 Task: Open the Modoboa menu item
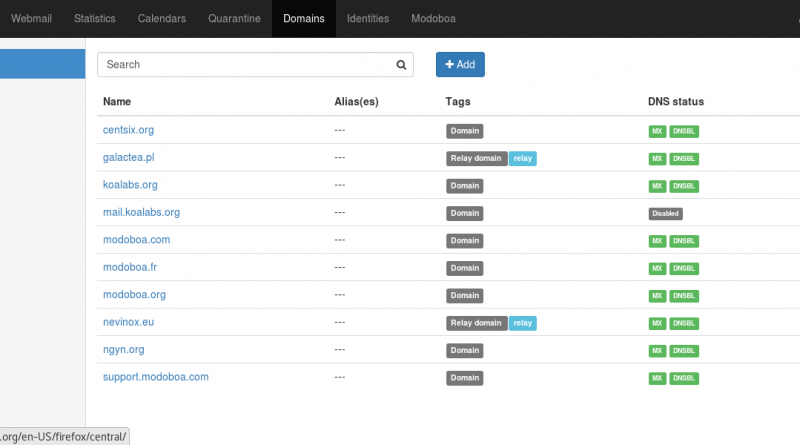pyautogui.click(x=438, y=19)
